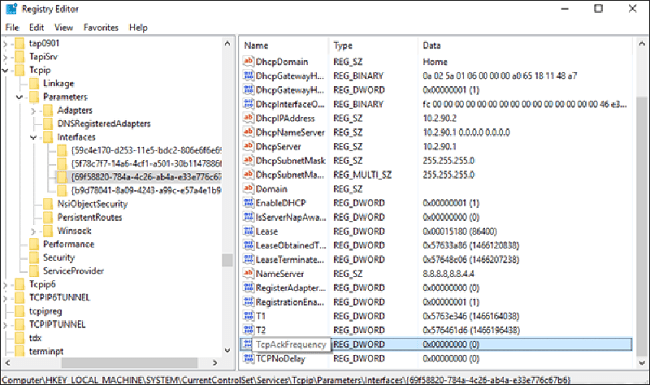
Task: Click the NameServer data 8.8.8.8,8.8.4.4
Action: click(x=448, y=274)
